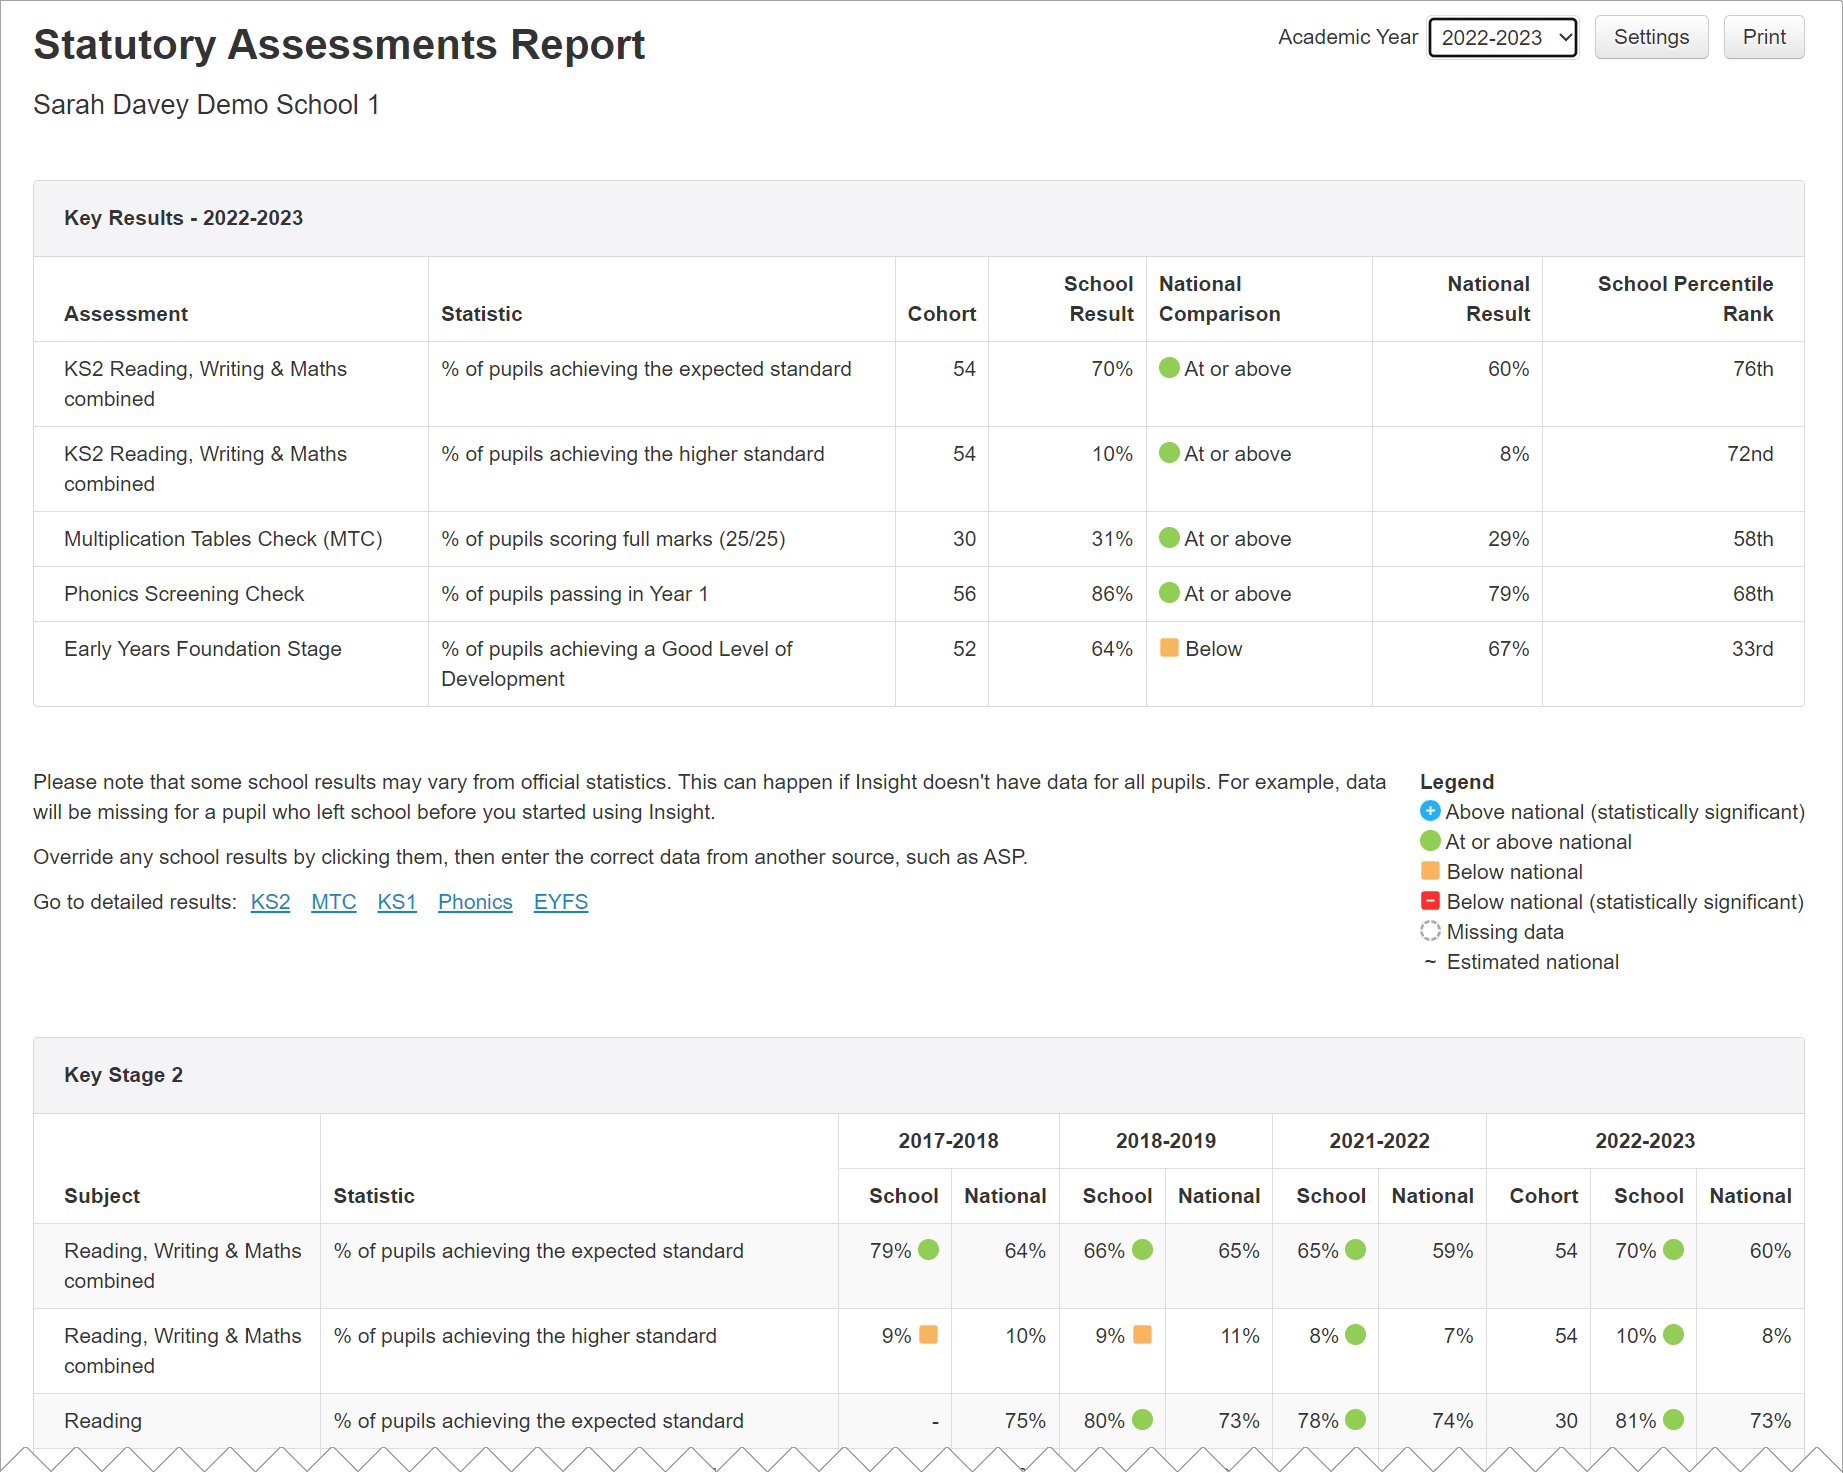Click the green circle in the Phonics Screening Check row
The height and width of the screenshot is (1473, 1843).
[x=1169, y=593]
